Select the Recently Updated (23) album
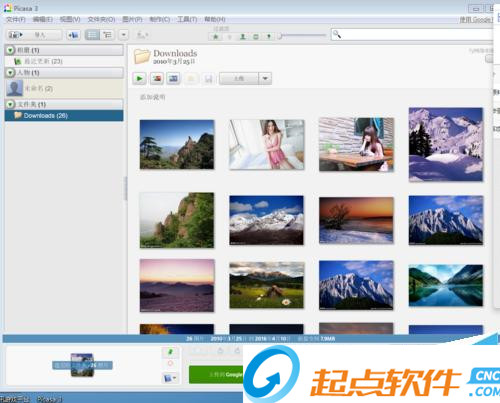Screen dimensions: 500x403 click(x=64, y=61)
